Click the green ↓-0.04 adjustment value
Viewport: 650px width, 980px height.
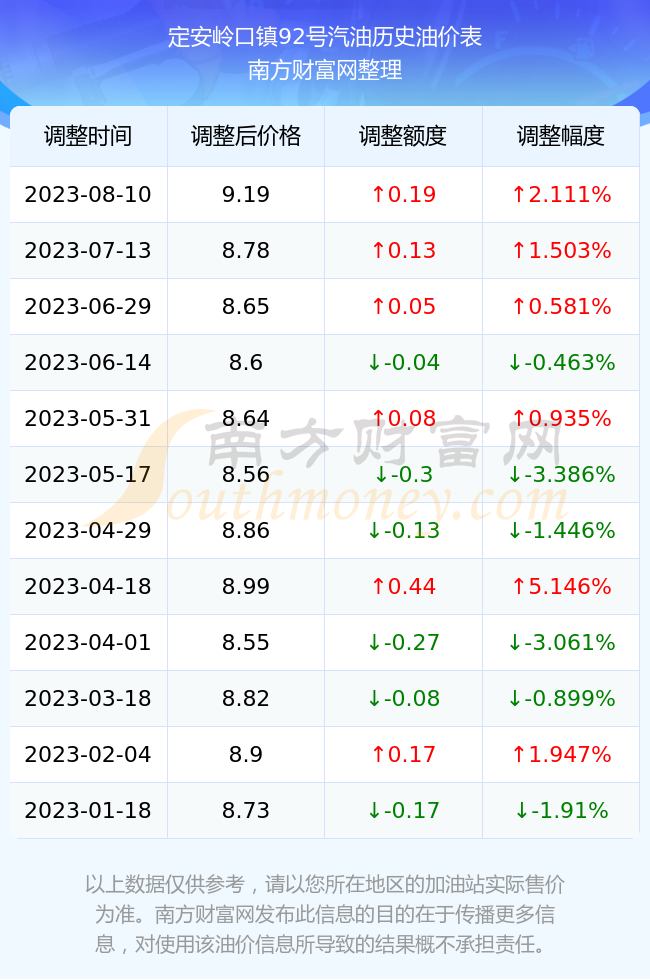tap(403, 362)
